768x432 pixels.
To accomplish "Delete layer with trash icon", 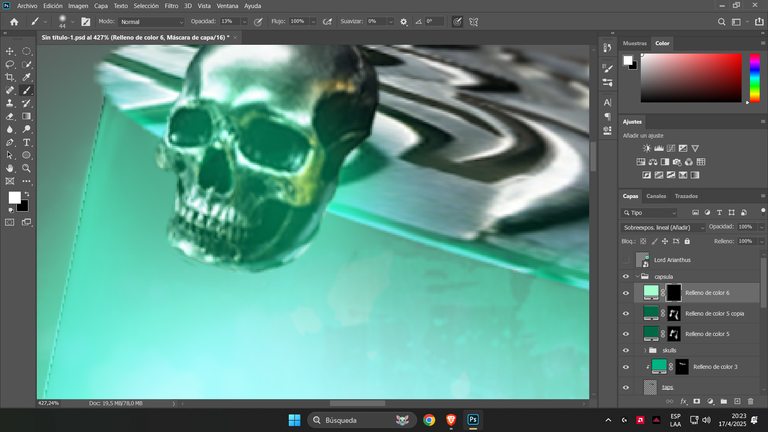I will [750, 401].
